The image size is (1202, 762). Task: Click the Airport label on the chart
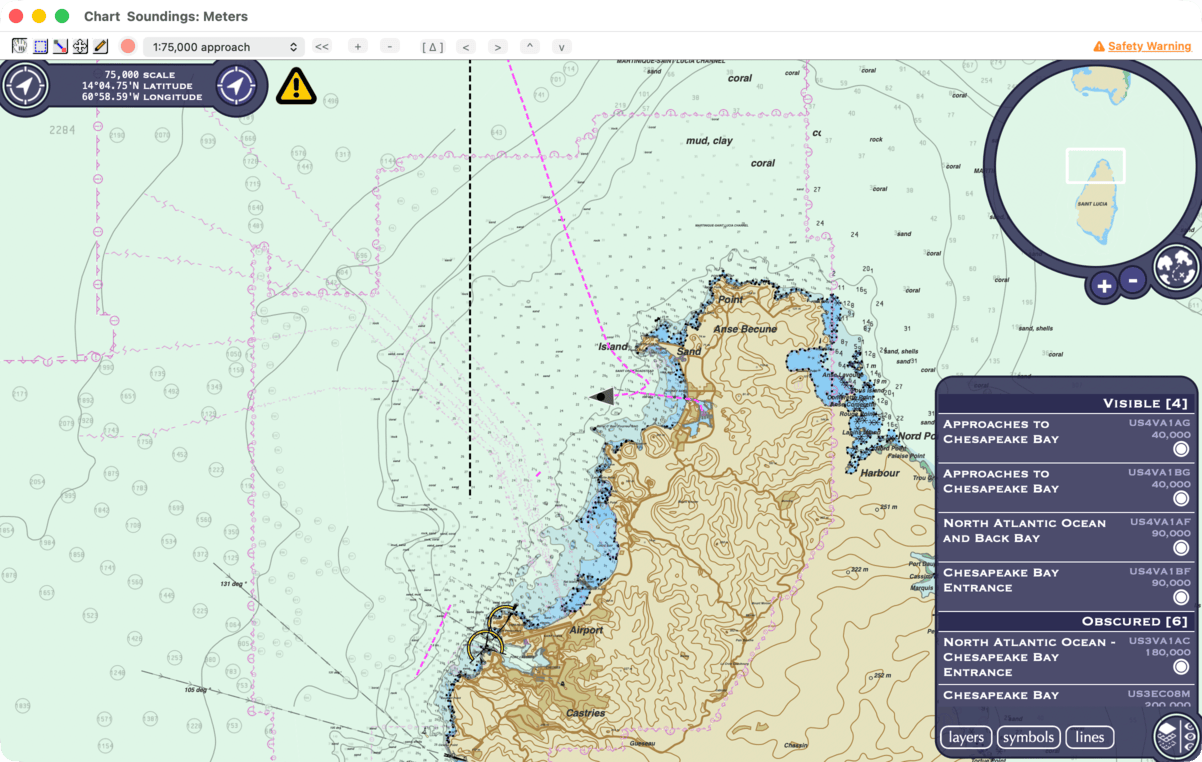586,630
